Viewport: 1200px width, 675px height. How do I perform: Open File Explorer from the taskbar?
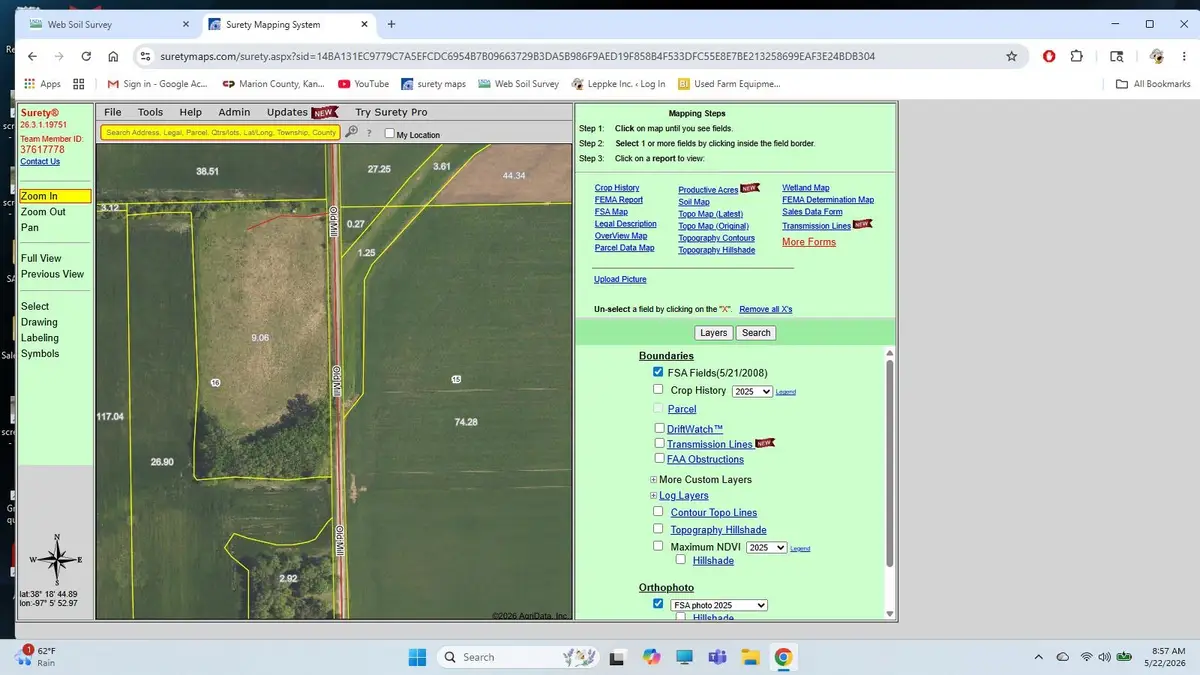(x=750, y=657)
